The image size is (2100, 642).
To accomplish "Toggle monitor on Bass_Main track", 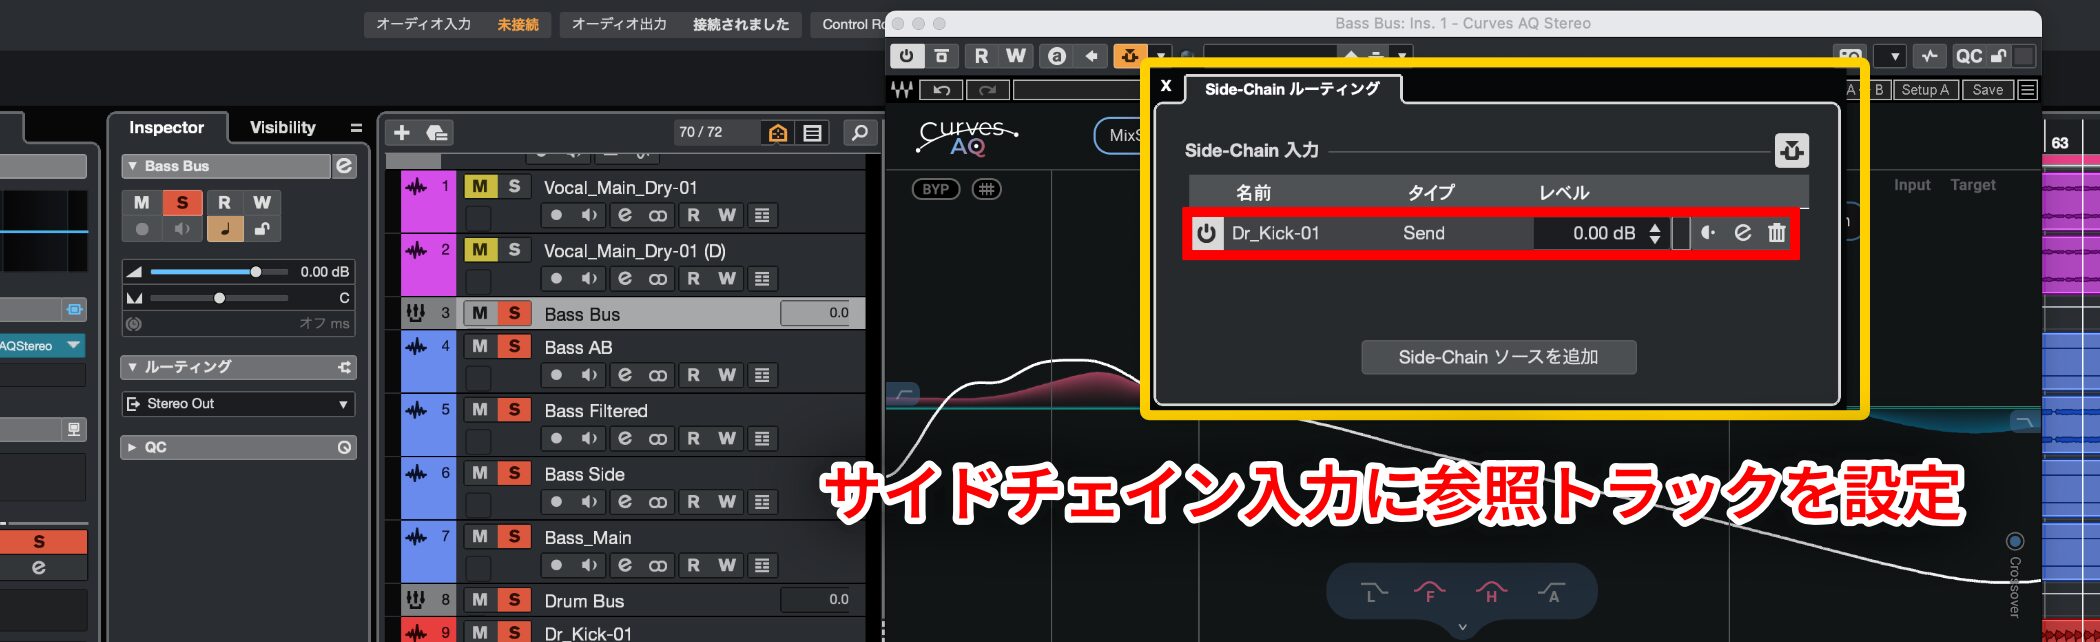I will click(x=590, y=565).
